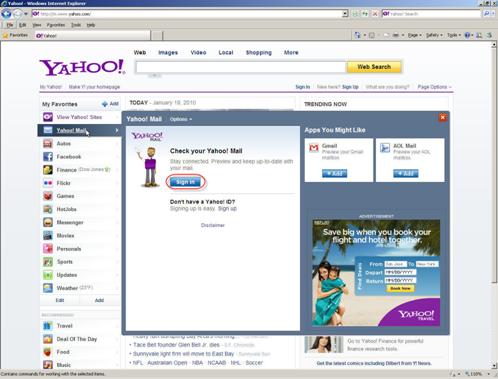Open the Autos sidebar icon
The image size is (498, 379).
(48, 143)
